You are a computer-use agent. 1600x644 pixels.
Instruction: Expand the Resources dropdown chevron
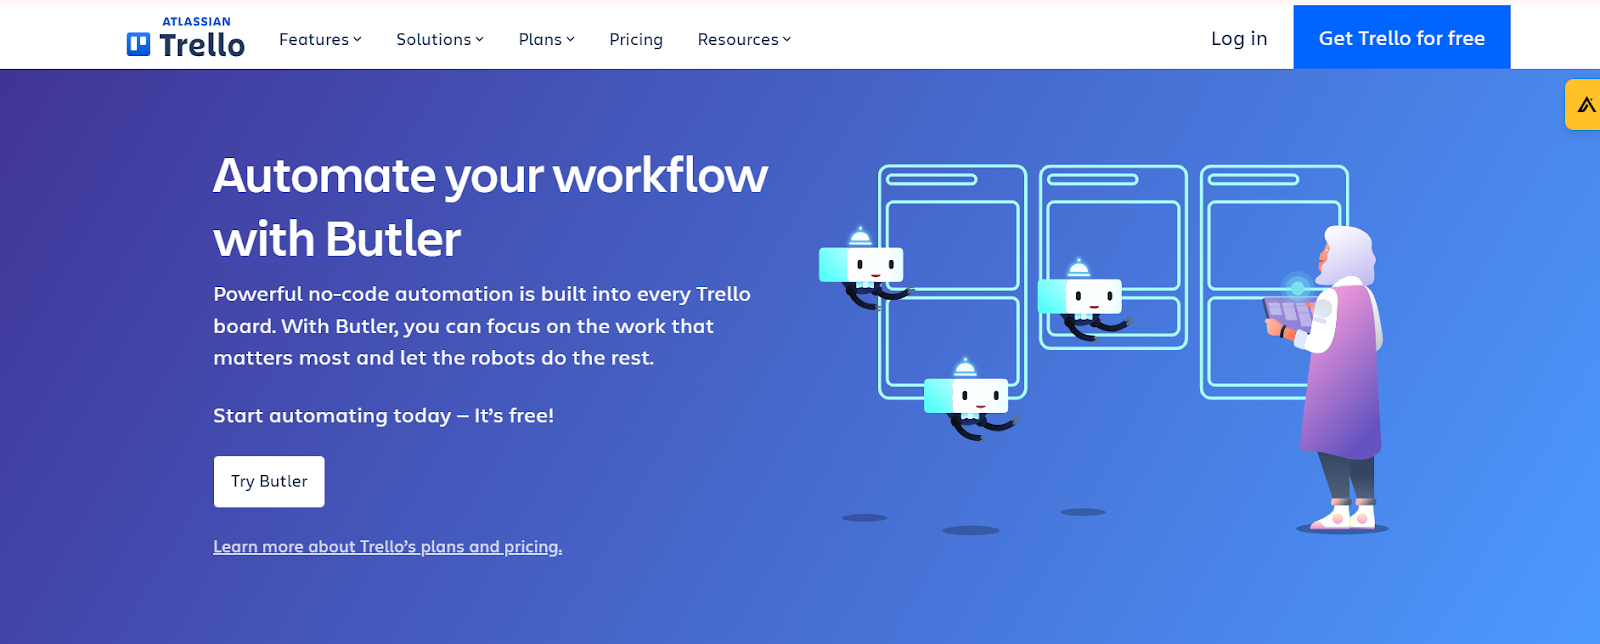pos(786,40)
